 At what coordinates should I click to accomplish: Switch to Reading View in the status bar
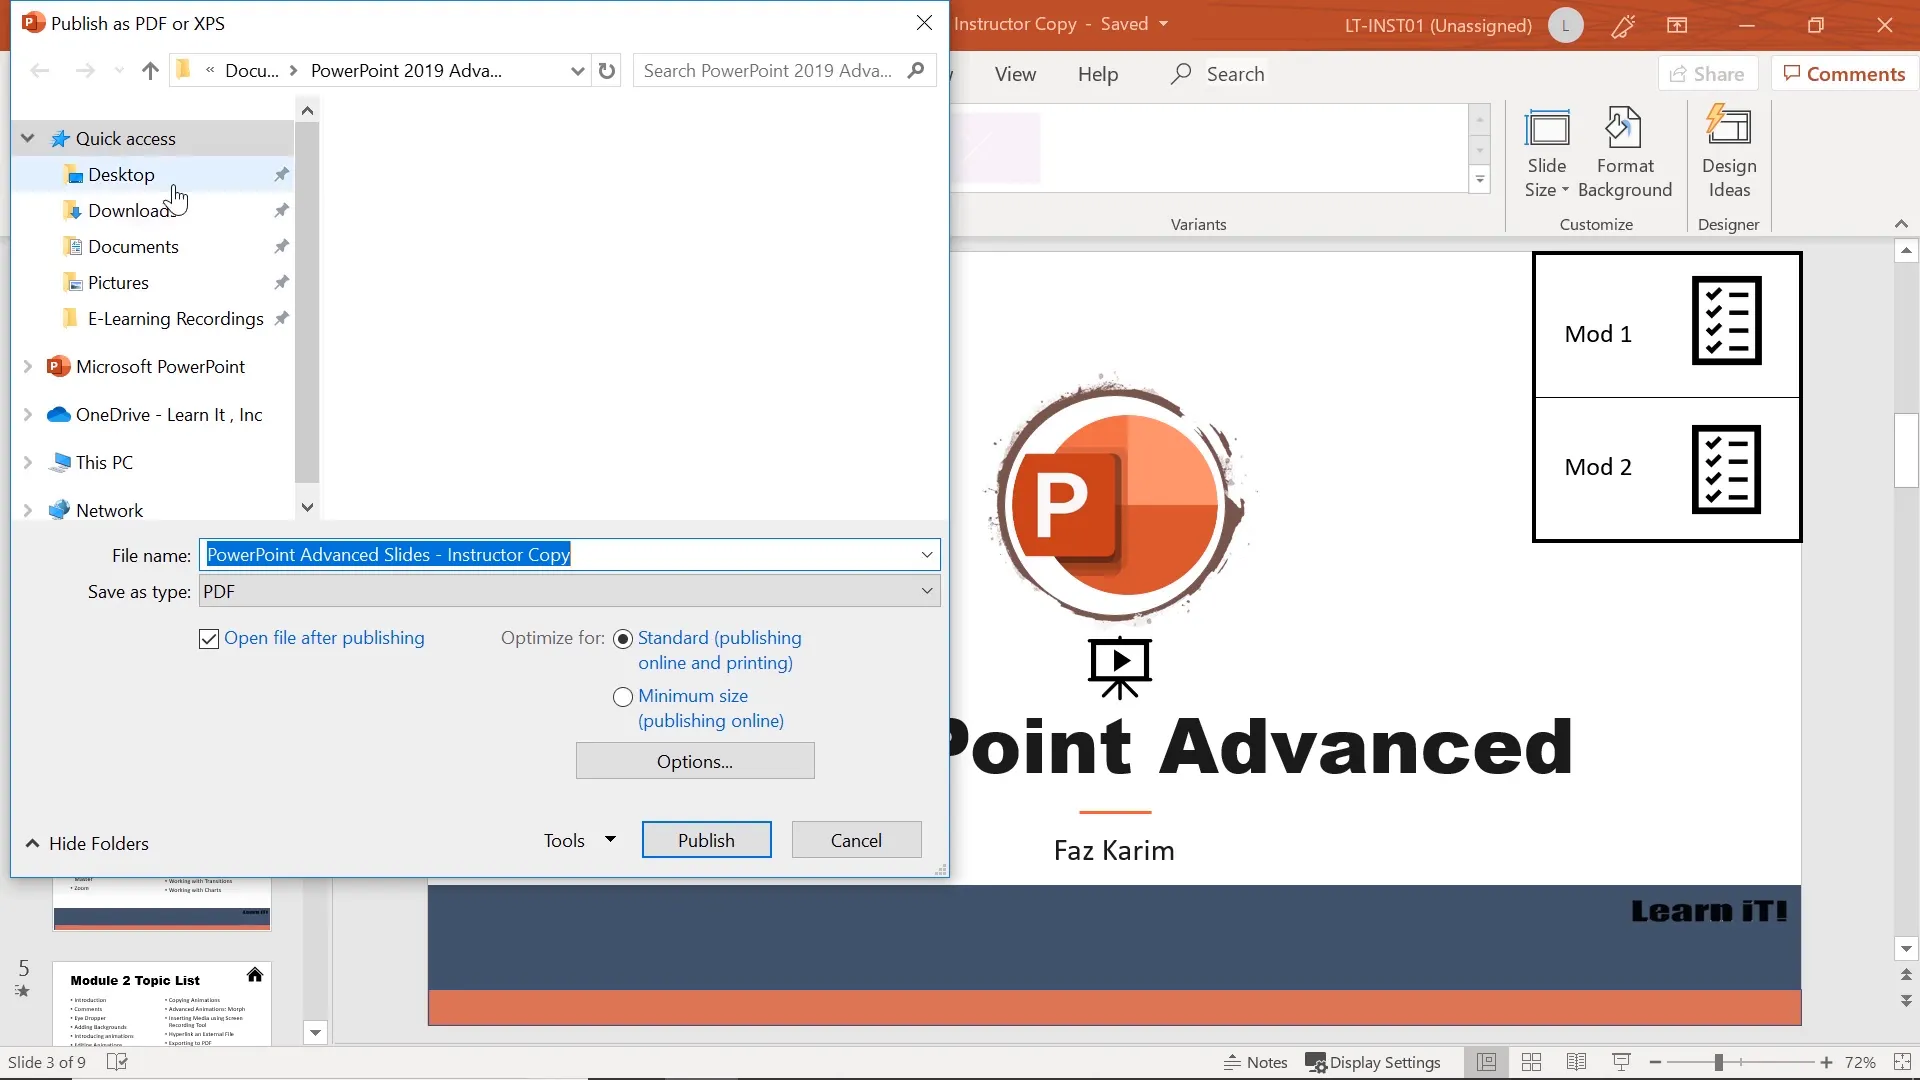(x=1576, y=1062)
